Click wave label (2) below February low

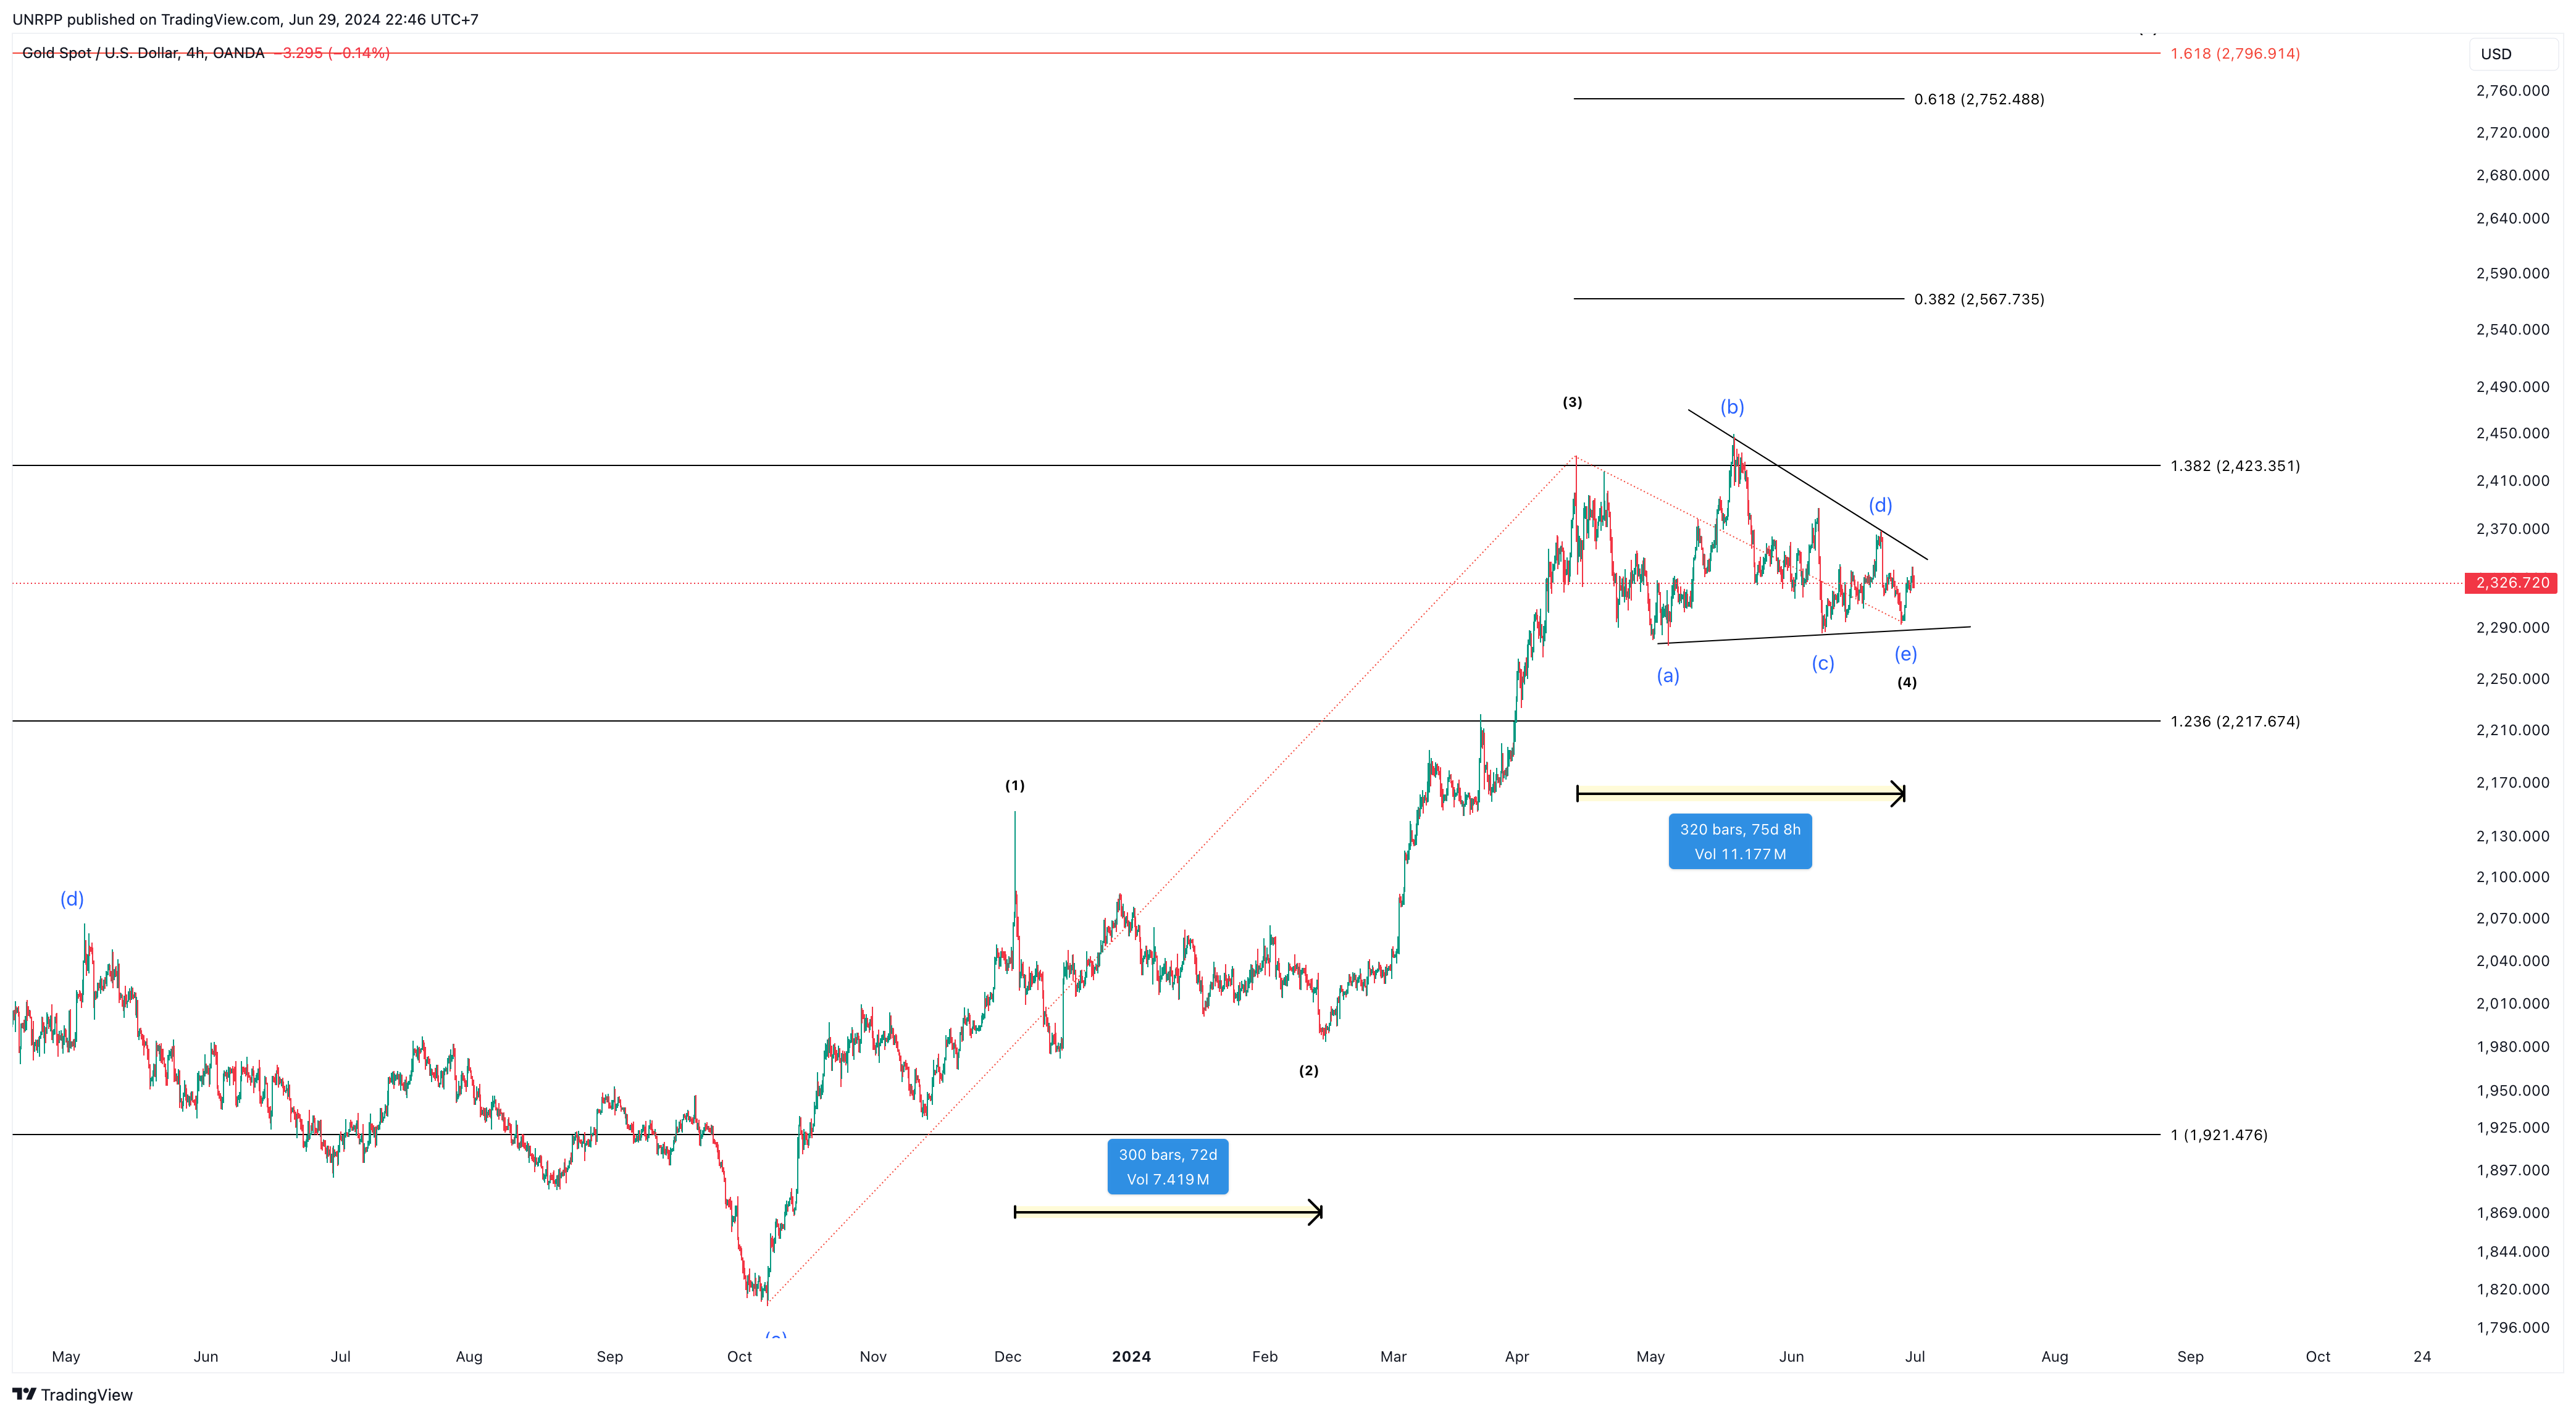(1308, 1070)
